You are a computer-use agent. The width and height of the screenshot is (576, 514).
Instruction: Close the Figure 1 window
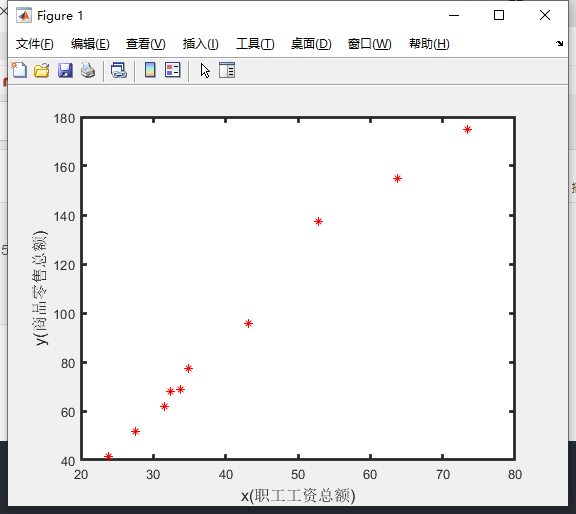545,15
